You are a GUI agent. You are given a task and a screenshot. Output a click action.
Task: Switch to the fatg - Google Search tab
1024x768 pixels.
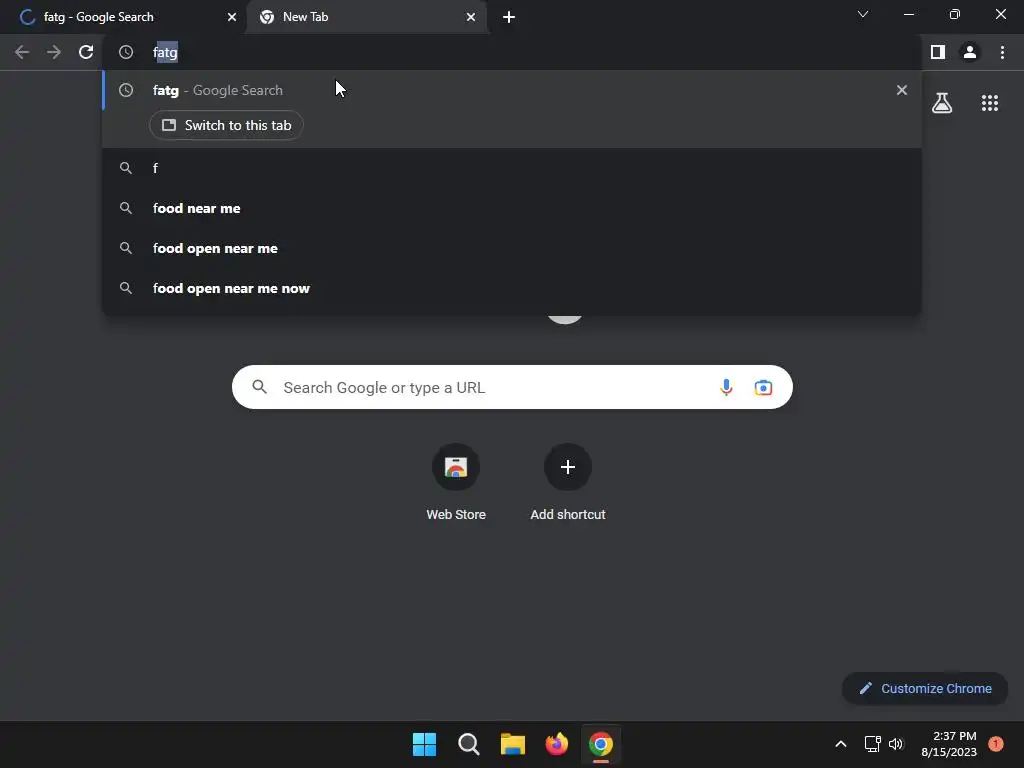[124, 17]
